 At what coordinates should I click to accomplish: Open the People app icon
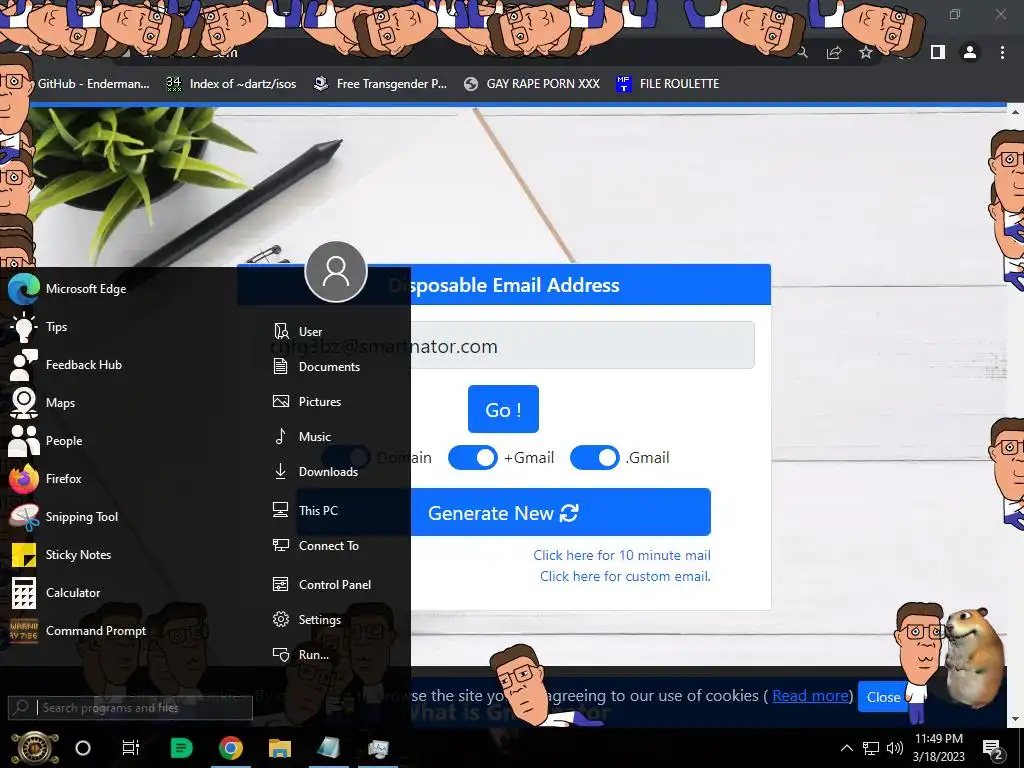(24, 441)
